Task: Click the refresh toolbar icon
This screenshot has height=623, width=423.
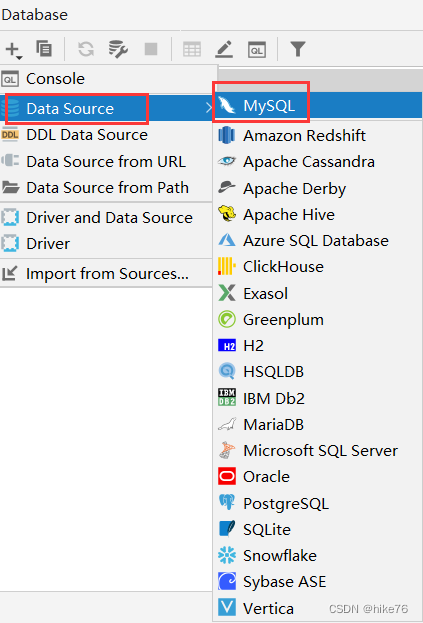Action: [86, 50]
